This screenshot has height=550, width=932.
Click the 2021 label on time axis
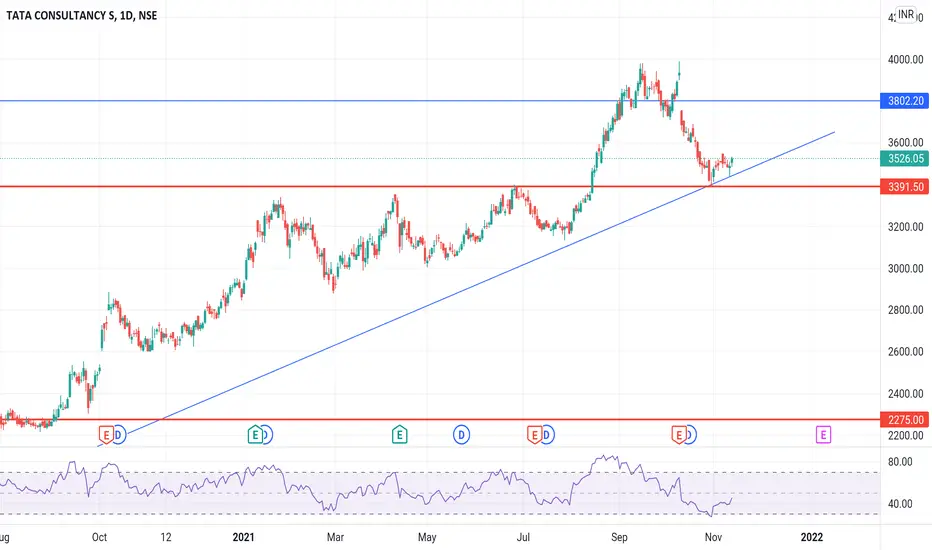(x=244, y=537)
